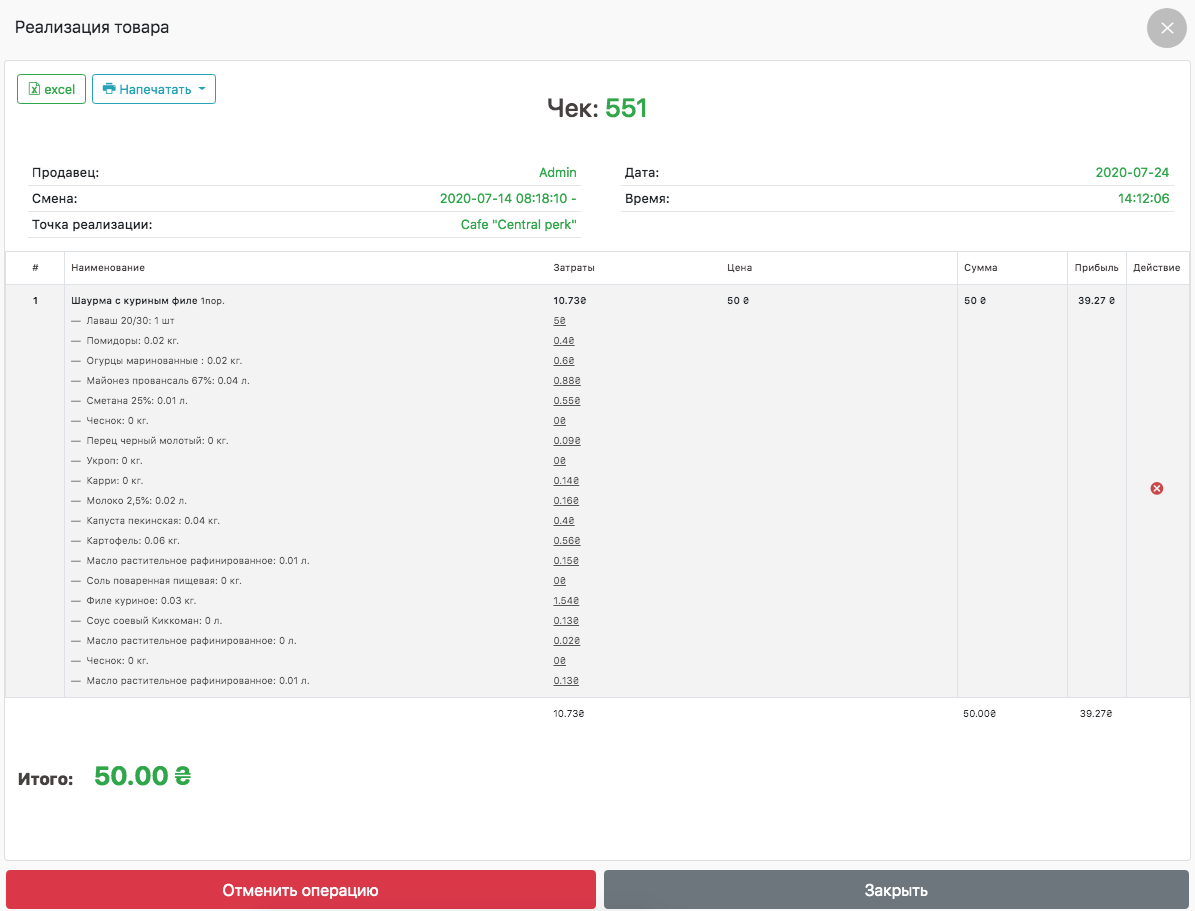This screenshot has height=911, width=1195.
Task: Click the date value 2020-07-24
Action: (1132, 172)
